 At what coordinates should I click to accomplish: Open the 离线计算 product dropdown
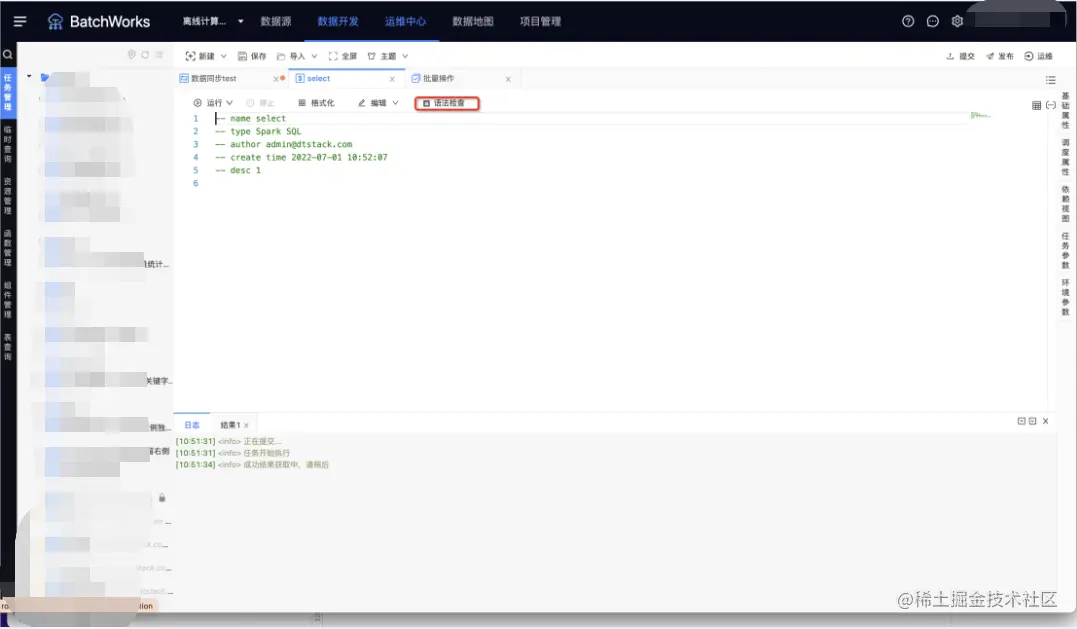(x=212, y=21)
